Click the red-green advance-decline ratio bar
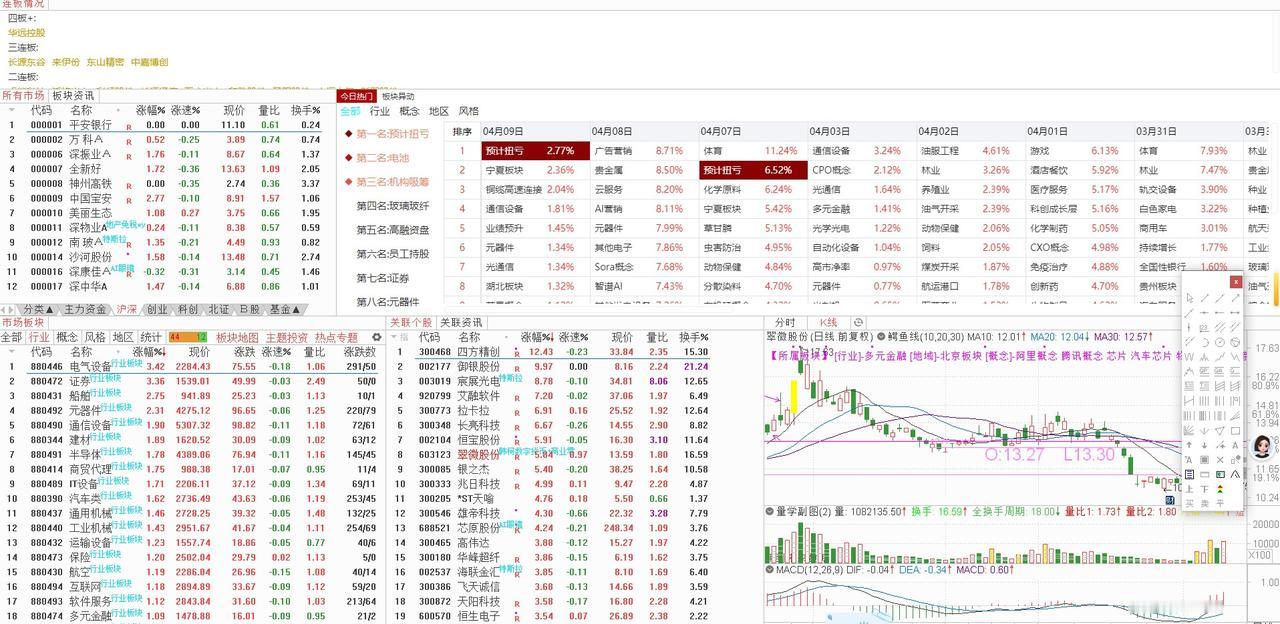The height and width of the screenshot is (624, 1280). [x=187, y=337]
